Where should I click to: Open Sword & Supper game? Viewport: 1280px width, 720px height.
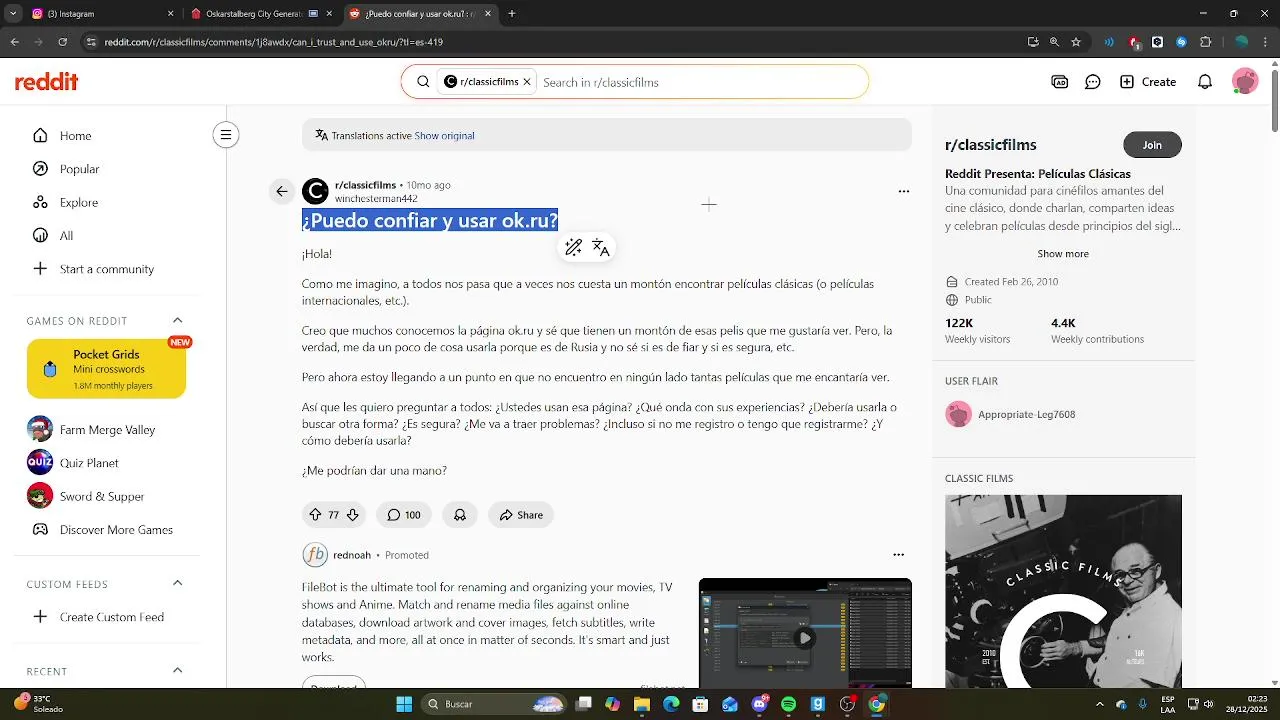(x=100, y=496)
